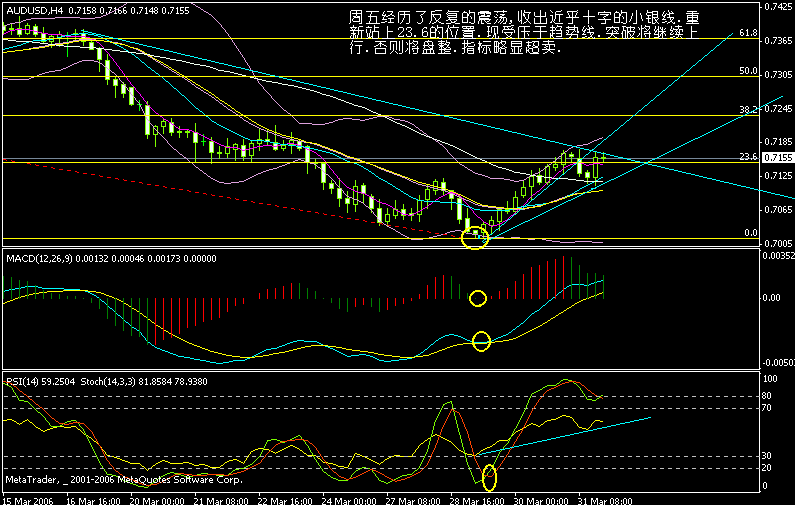Viewport: 795px width, 505px height.
Task: Select the 38.2 Fibonacci retracement label
Action: (x=745, y=109)
